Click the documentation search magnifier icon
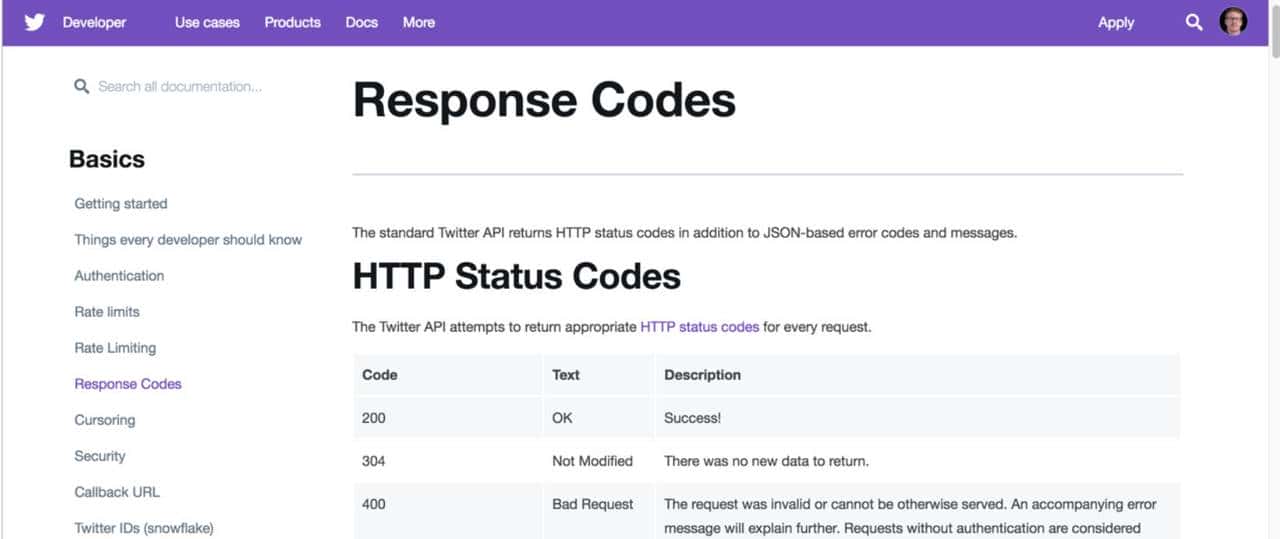This screenshot has height=539, width=1280. pos(81,87)
